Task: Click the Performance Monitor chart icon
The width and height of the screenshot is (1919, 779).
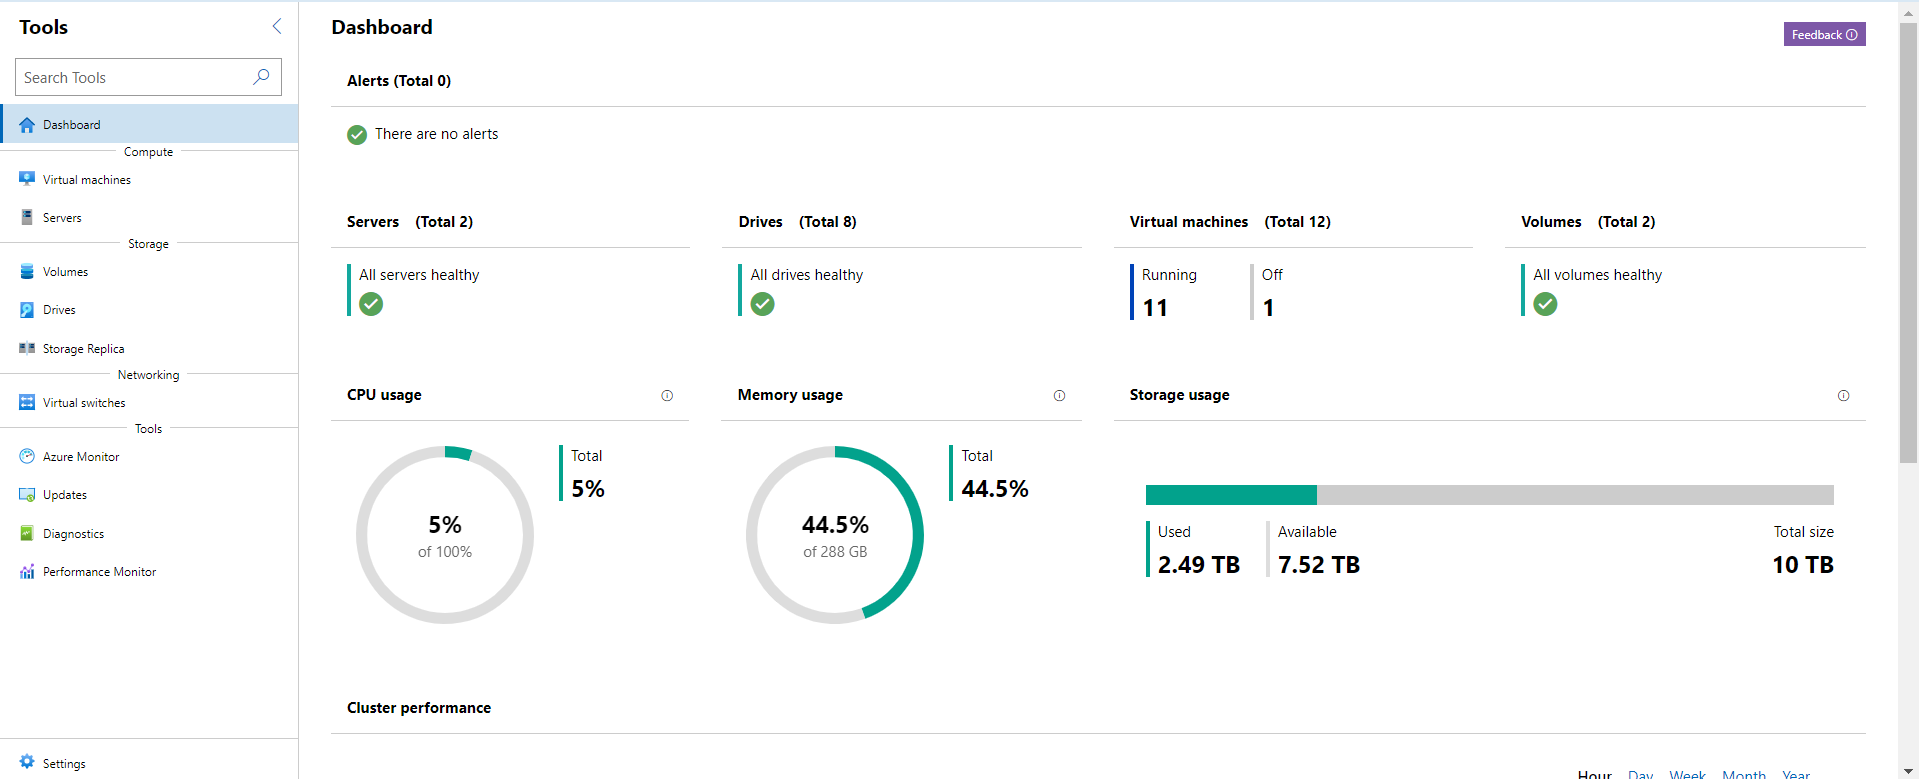Action: [27, 572]
